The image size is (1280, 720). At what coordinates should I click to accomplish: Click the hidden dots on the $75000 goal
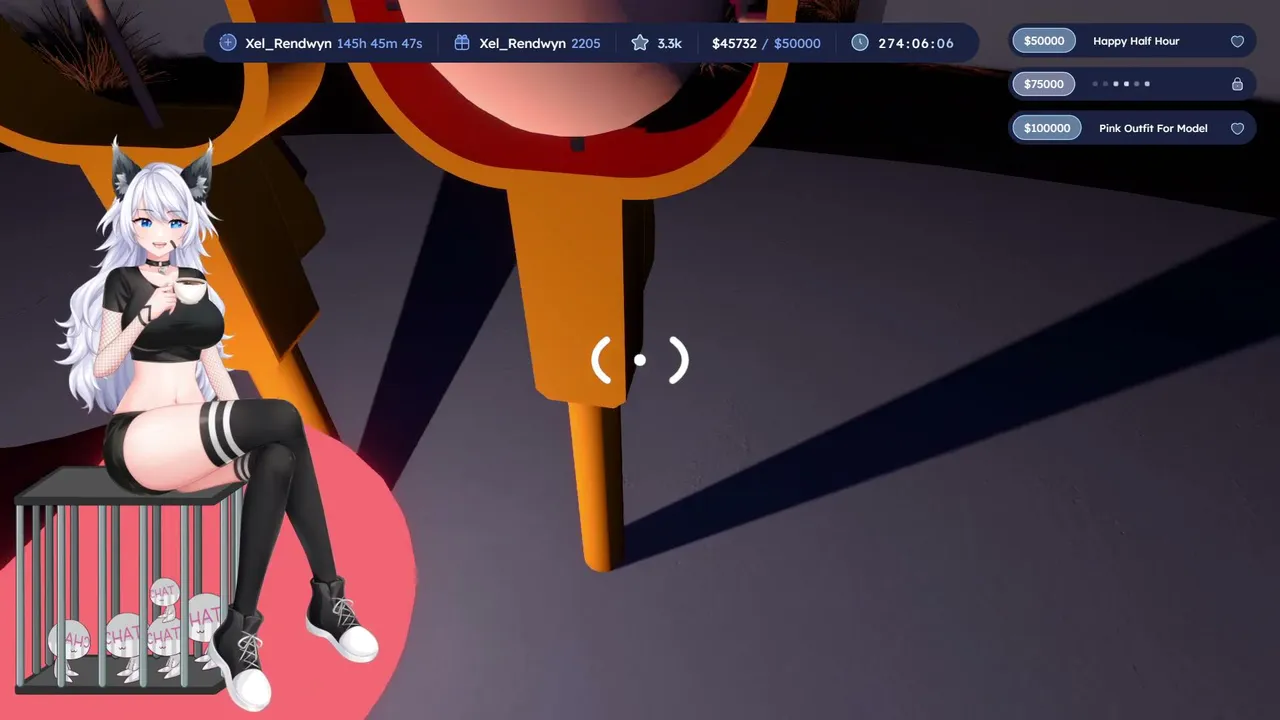[x=1121, y=84]
